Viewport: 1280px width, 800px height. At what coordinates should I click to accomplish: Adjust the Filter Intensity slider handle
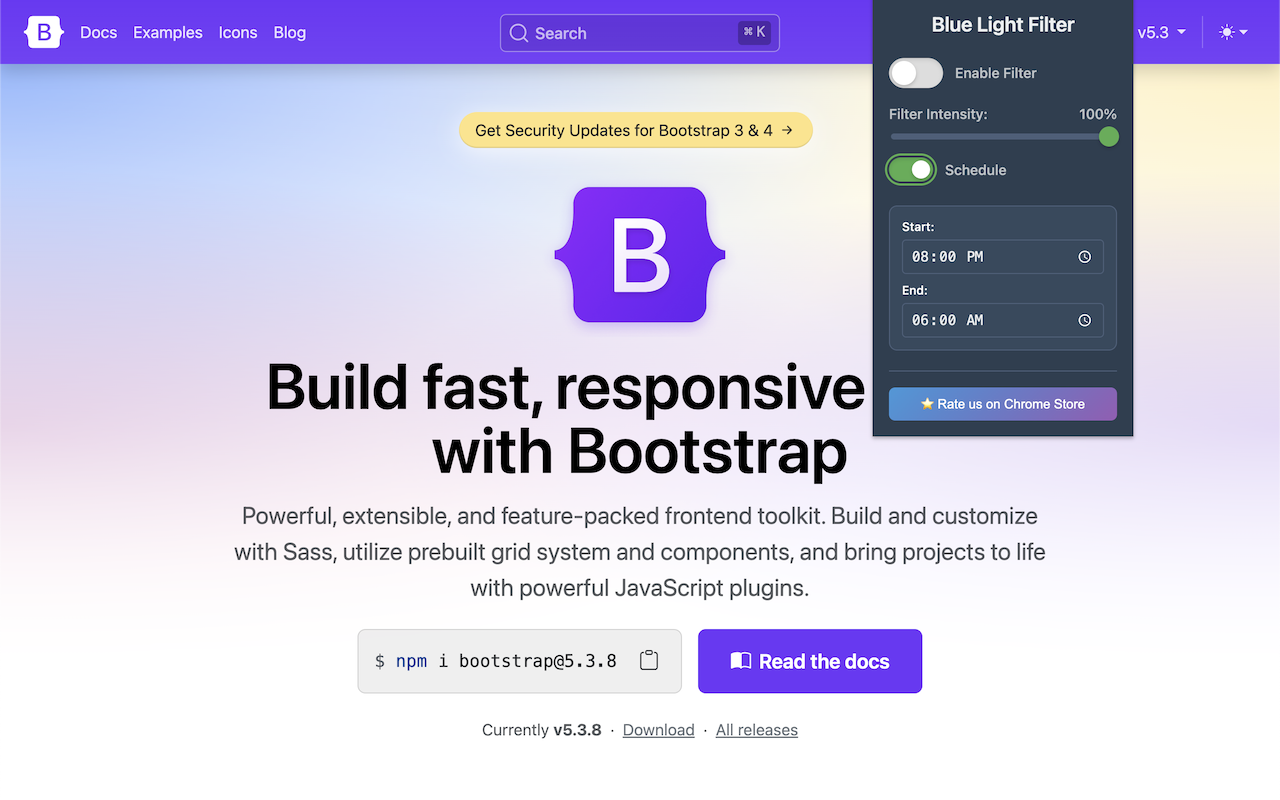1108,137
